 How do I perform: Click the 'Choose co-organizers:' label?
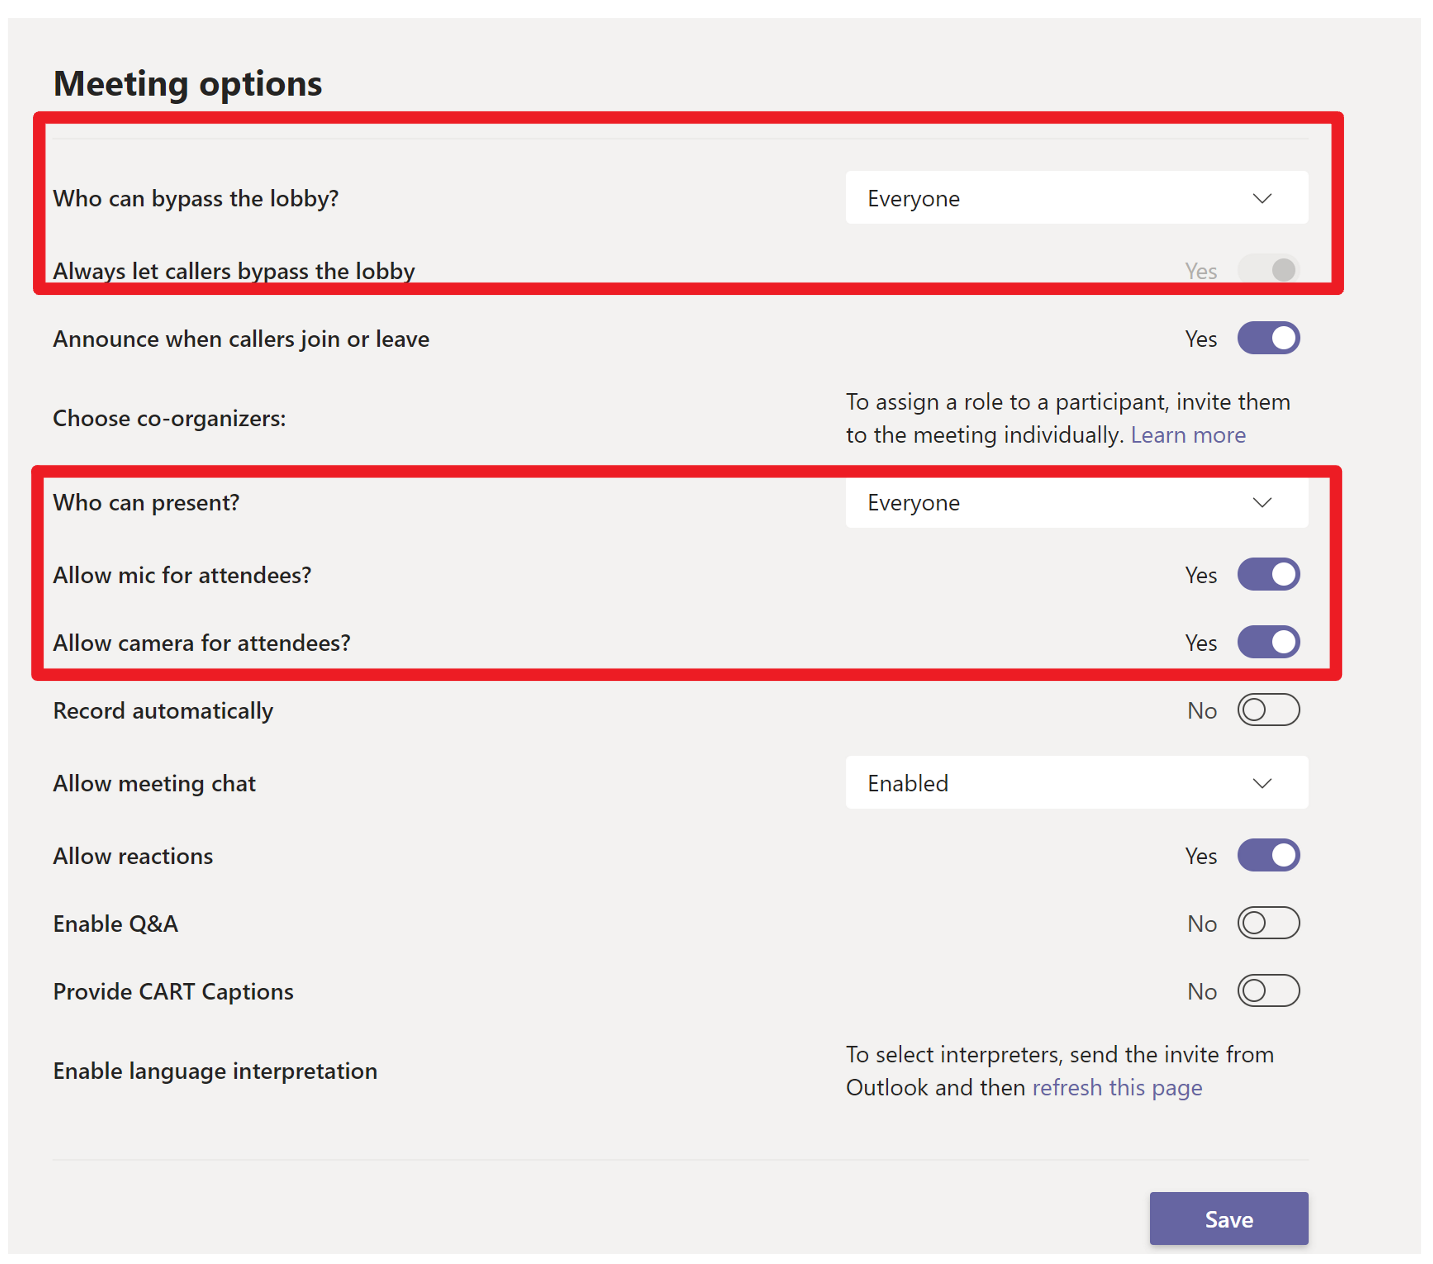pos(169,418)
